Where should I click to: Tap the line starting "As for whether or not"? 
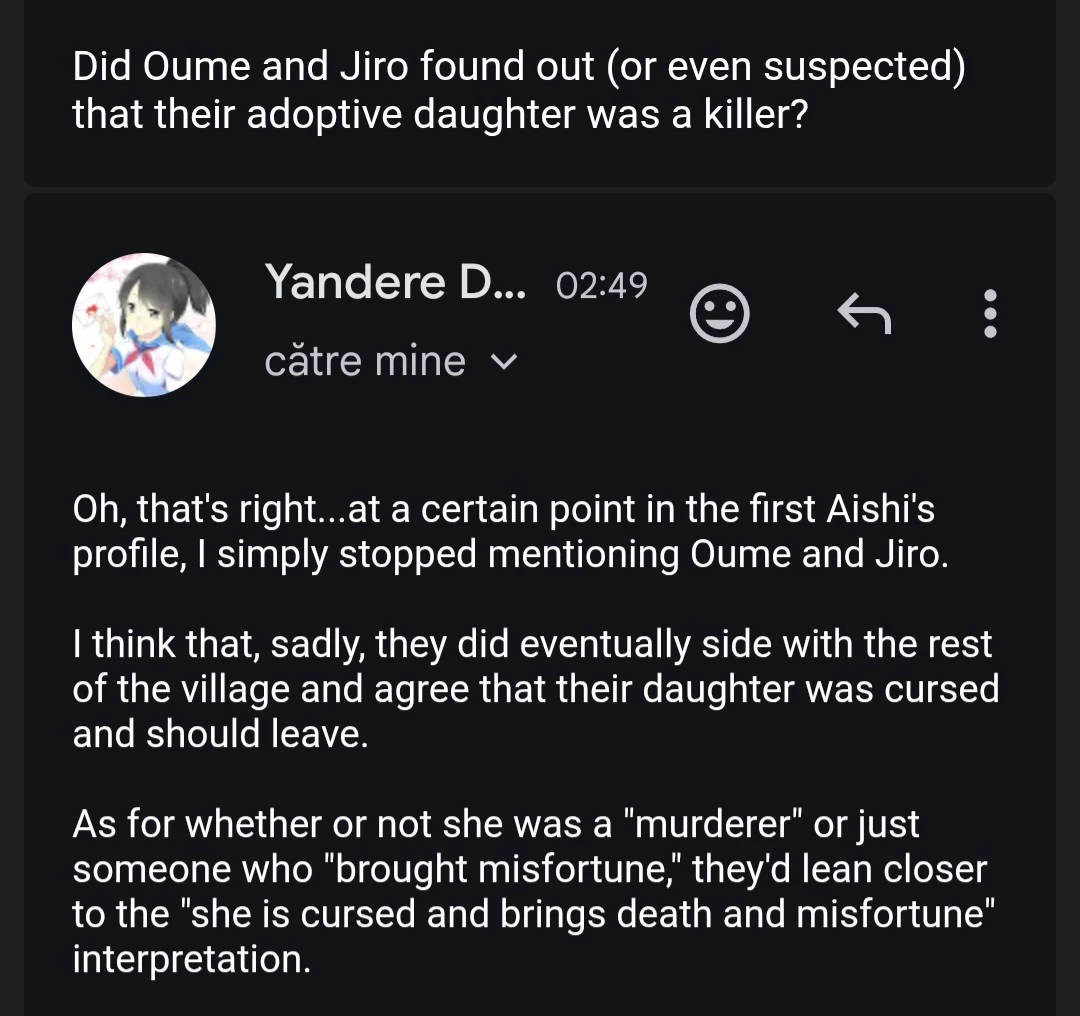click(495, 825)
